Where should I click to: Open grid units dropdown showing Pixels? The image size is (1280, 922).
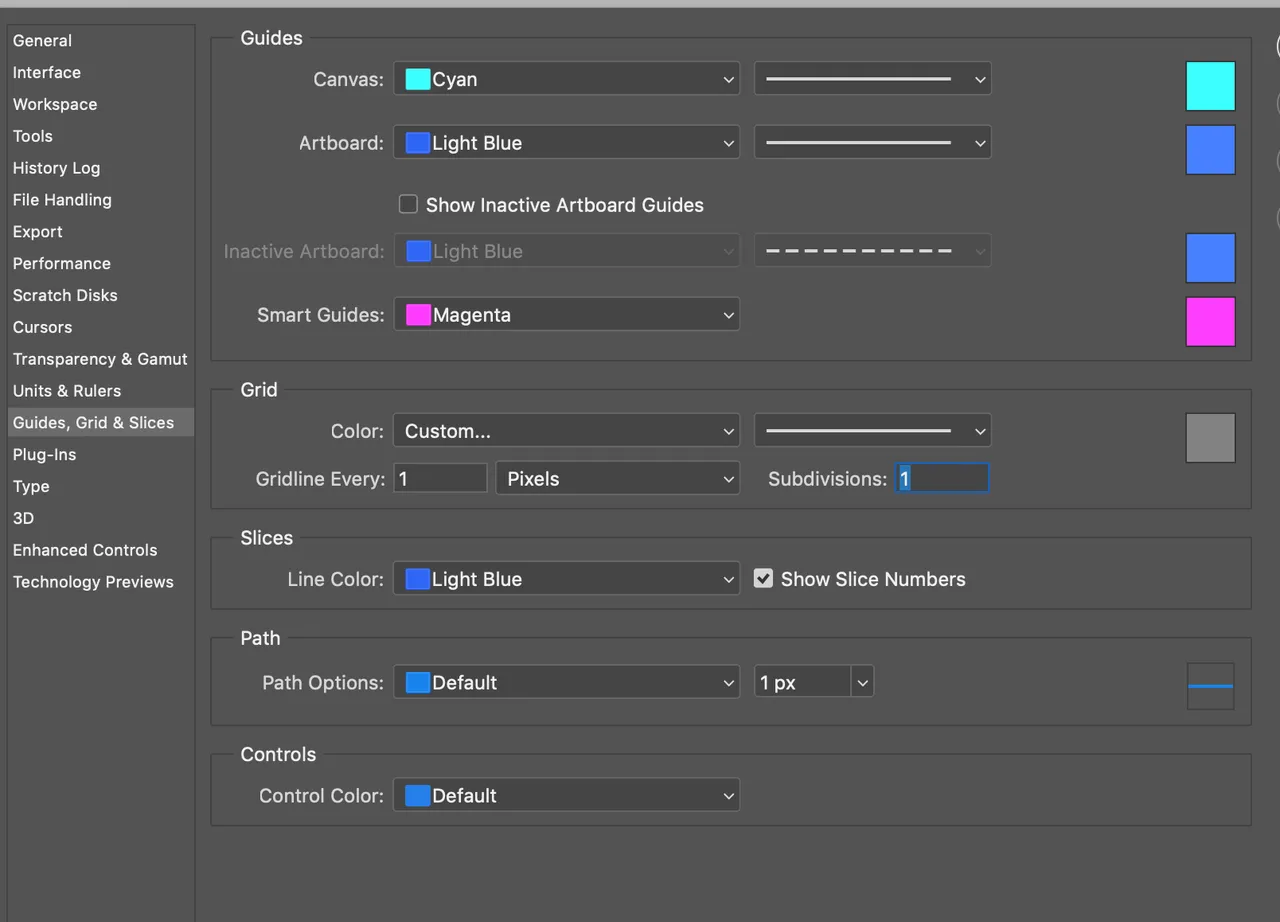point(617,479)
